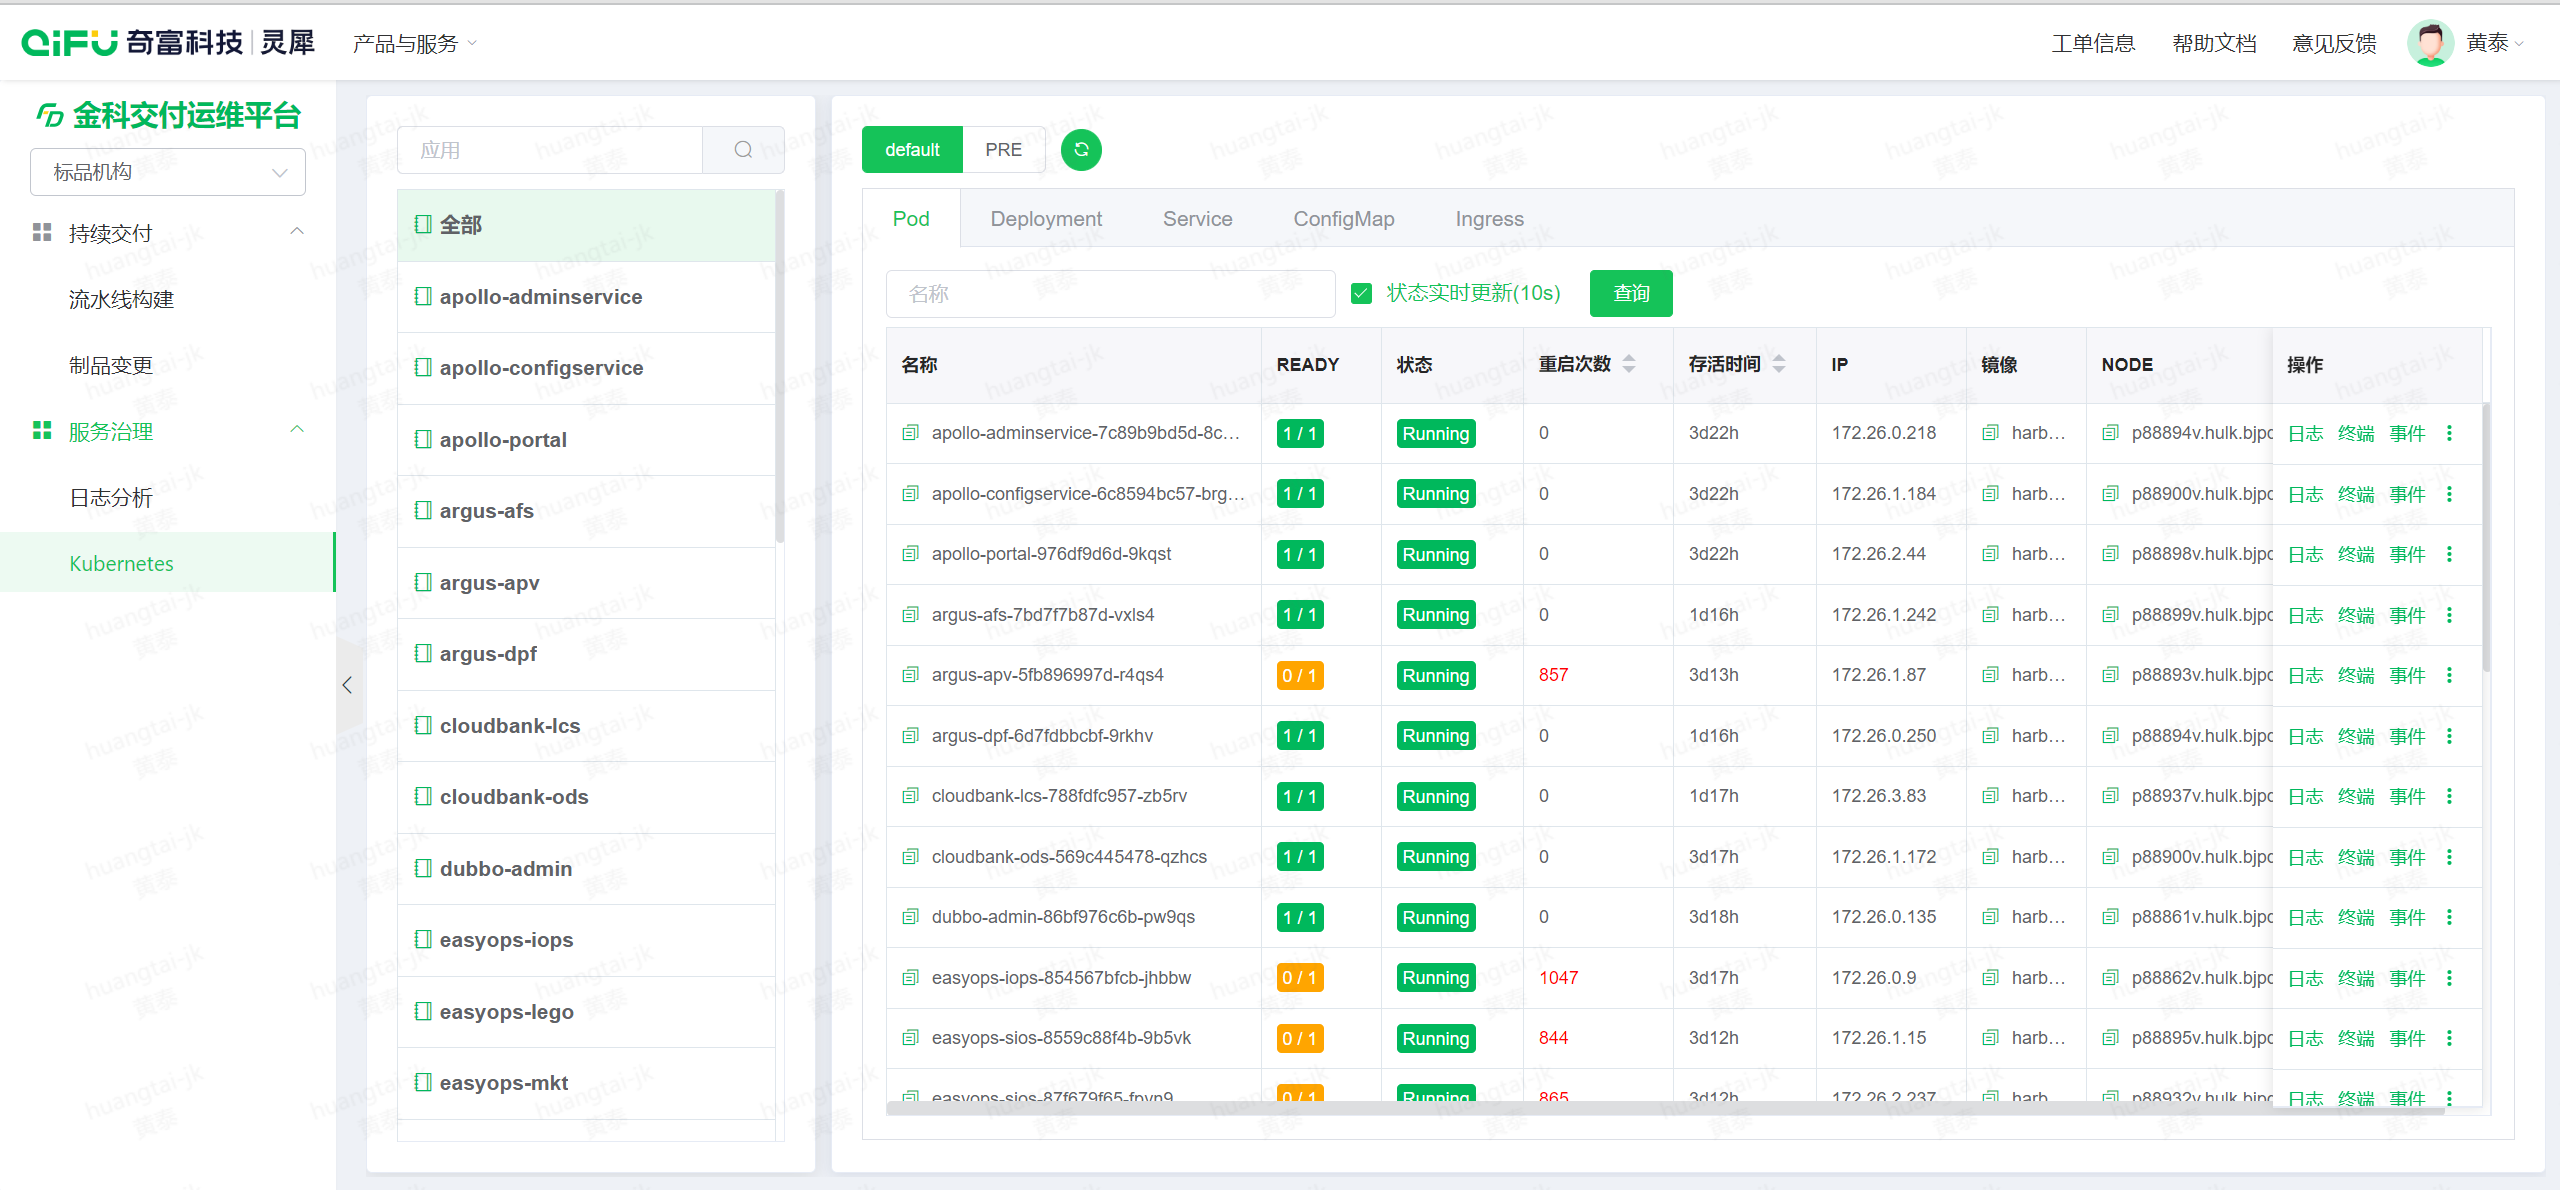2560x1190 pixels.
Task: Click the application search magnifier icon
Action: coord(743,150)
